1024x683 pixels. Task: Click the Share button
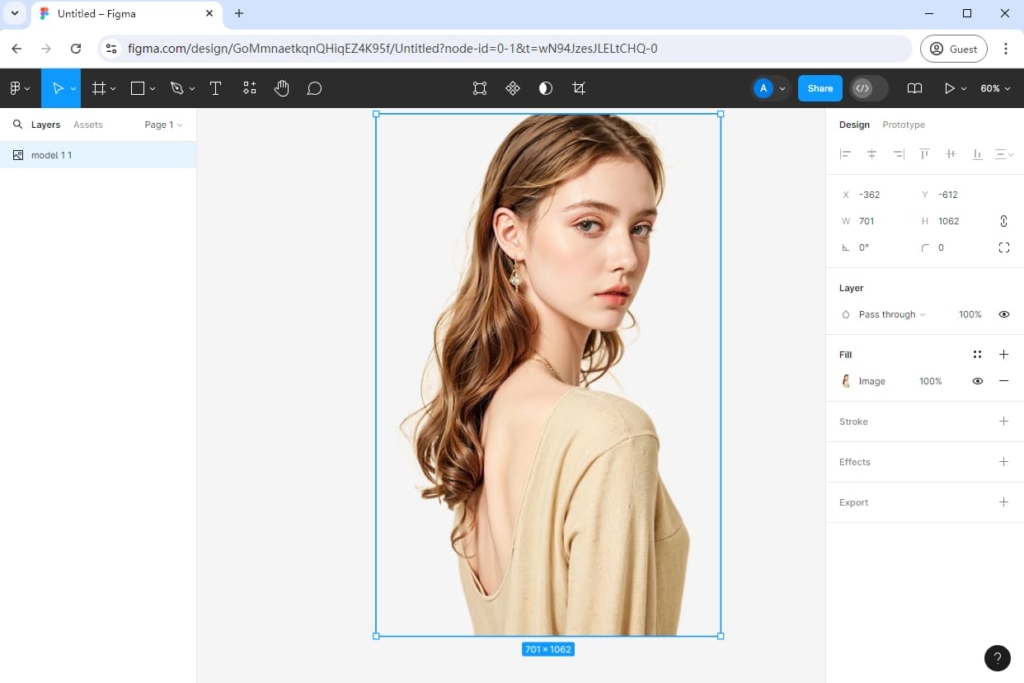pyautogui.click(x=819, y=88)
